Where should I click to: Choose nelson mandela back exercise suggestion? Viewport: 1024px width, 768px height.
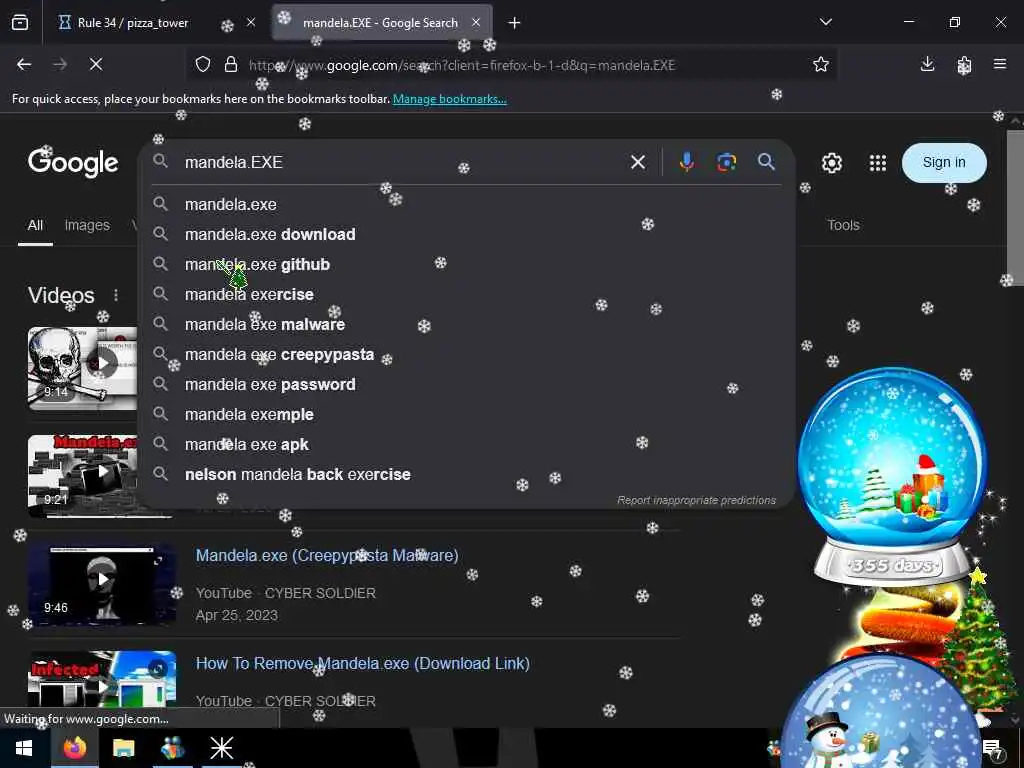pos(467,475)
